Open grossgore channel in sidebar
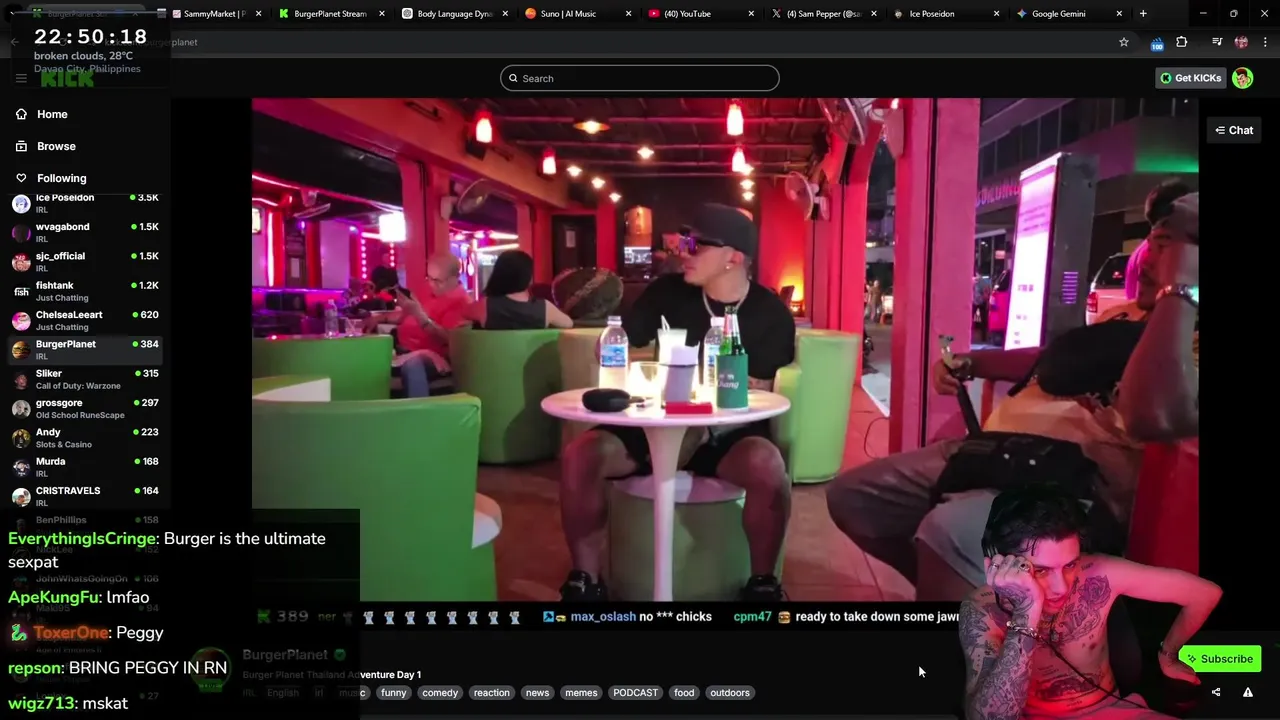Viewport: 1280px width, 720px height. pos(85,408)
